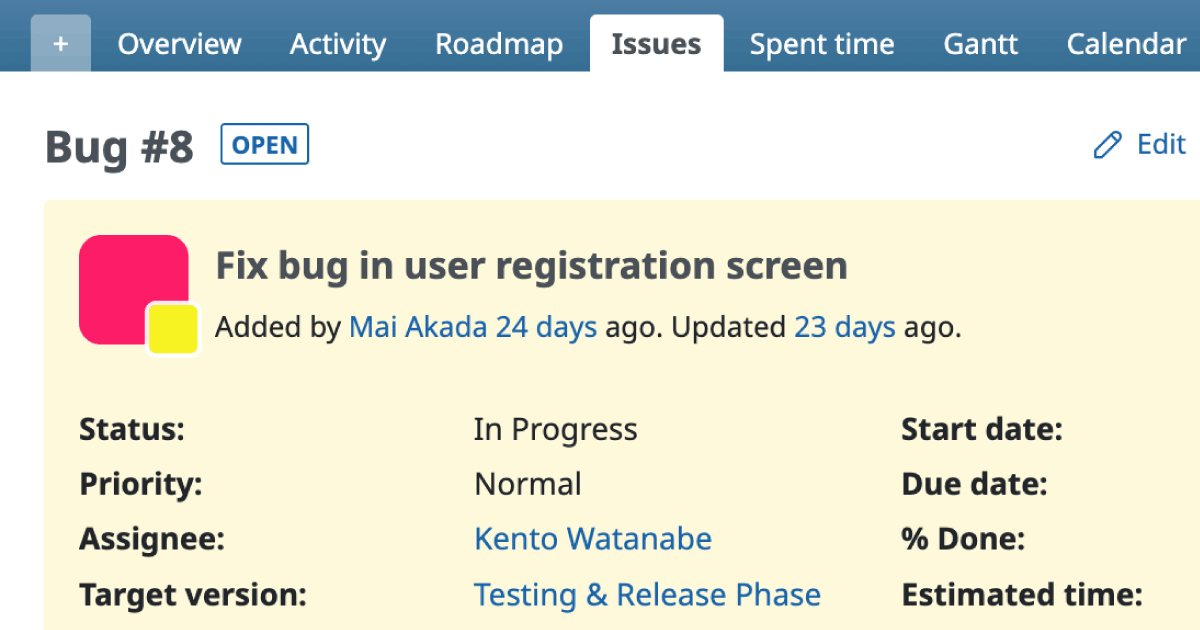Switch to the Gantt tab
The height and width of the screenshot is (630, 1200).
point(980,44)
